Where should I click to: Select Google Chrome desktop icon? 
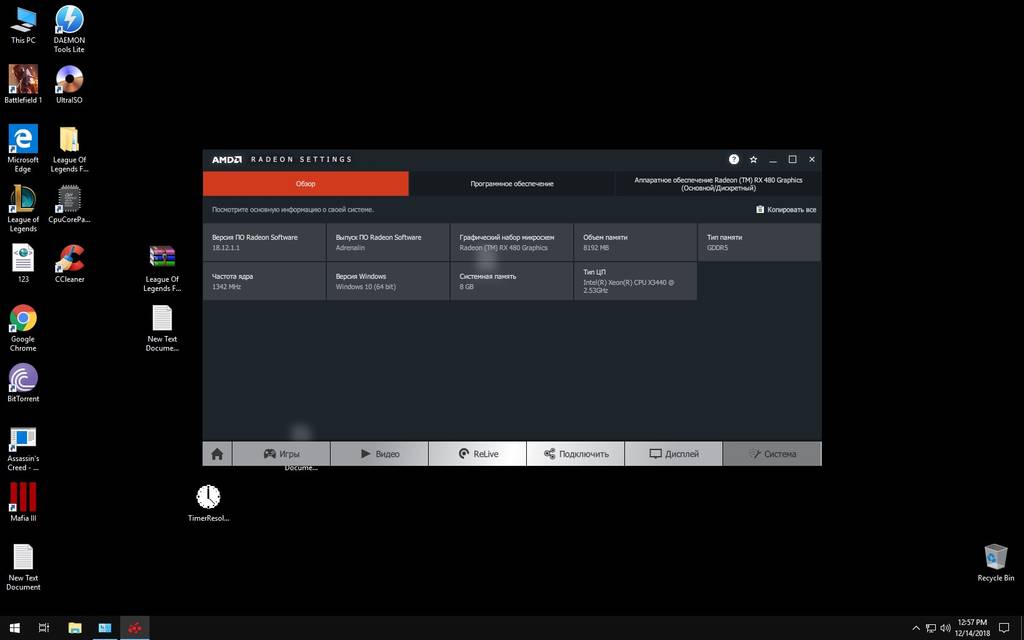pos(23,328)
